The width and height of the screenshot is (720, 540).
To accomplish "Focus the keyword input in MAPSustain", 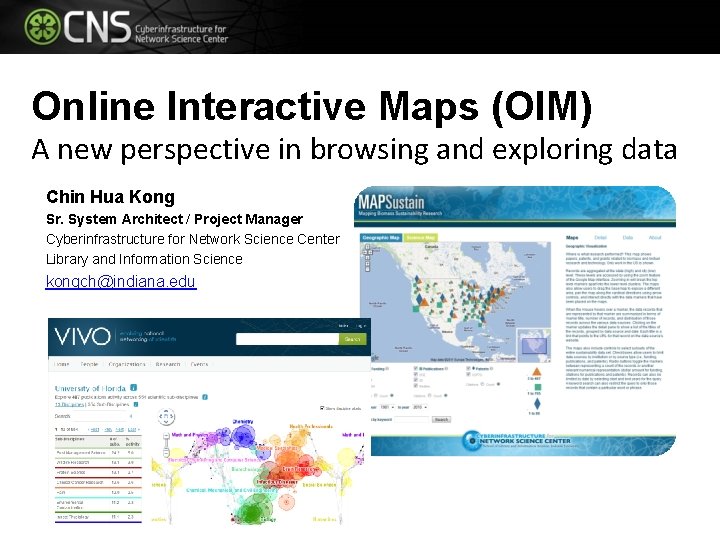I will tap(411, 420).
